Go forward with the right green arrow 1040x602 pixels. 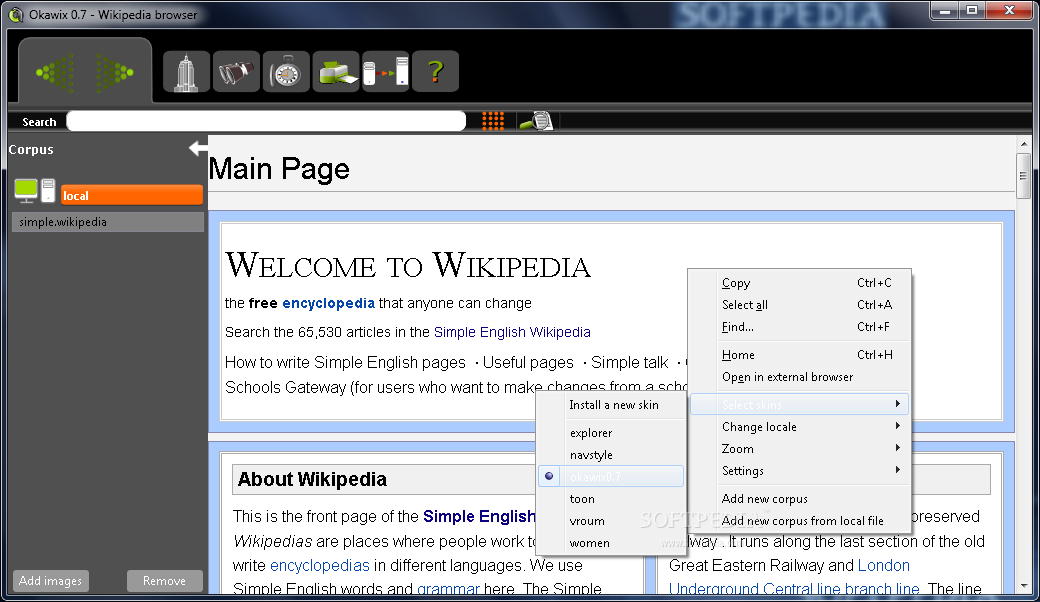tap(114, 73)
